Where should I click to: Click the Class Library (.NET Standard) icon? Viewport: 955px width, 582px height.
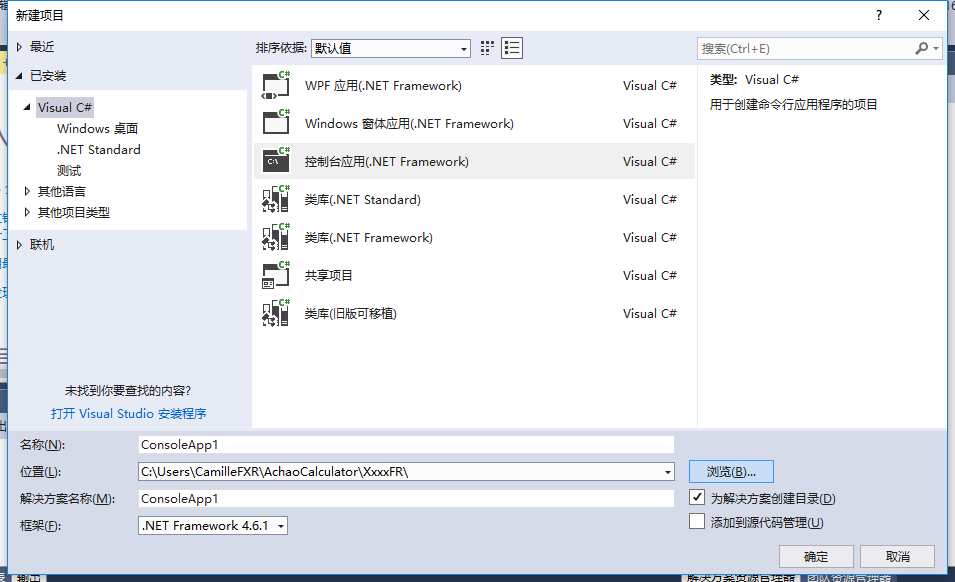275,199
